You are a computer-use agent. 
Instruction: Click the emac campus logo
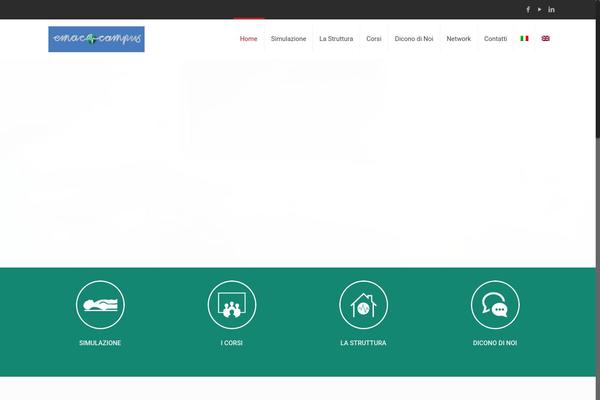tap(96, 39)
